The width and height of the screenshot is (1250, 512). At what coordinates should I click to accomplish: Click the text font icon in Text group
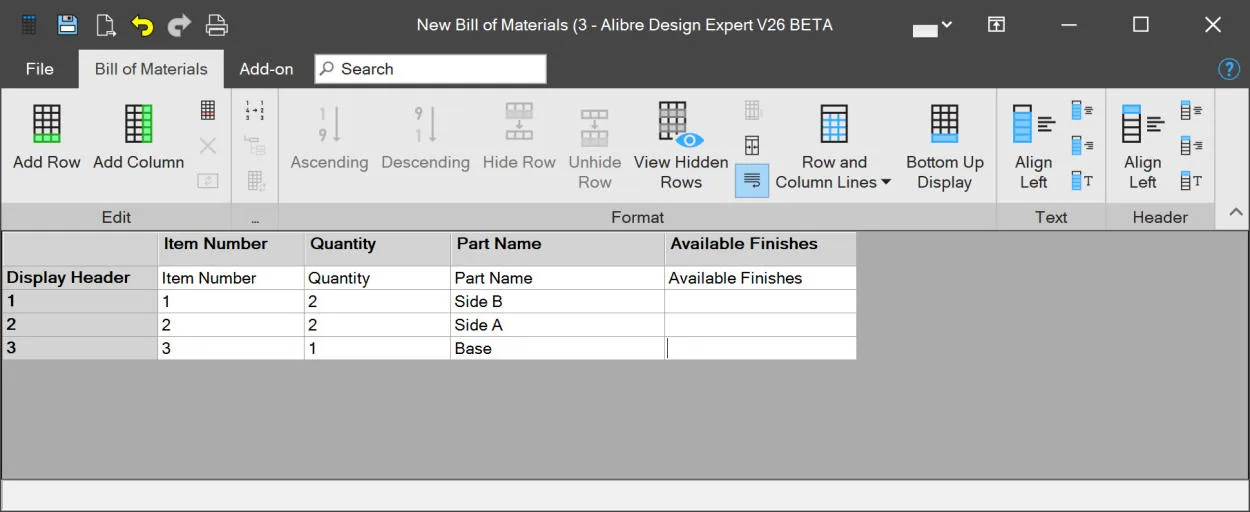point(1082,181)
